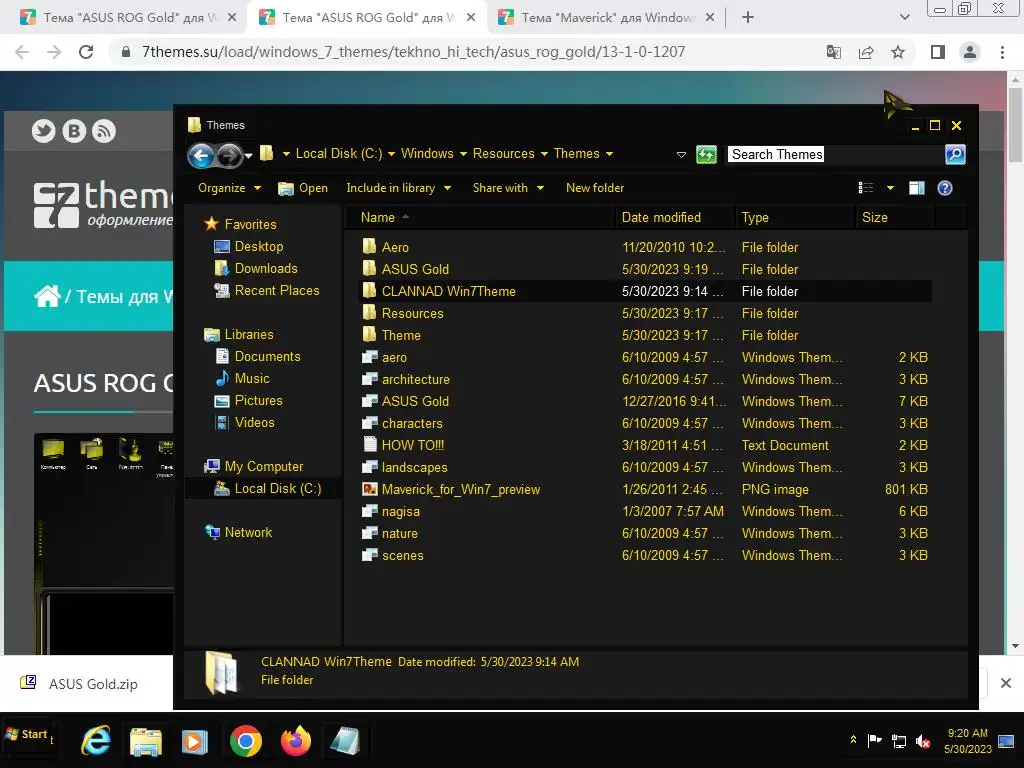Click the search magnifier icon in Explorer
The image size is (1024, 768).
click(x=955, y=154)
